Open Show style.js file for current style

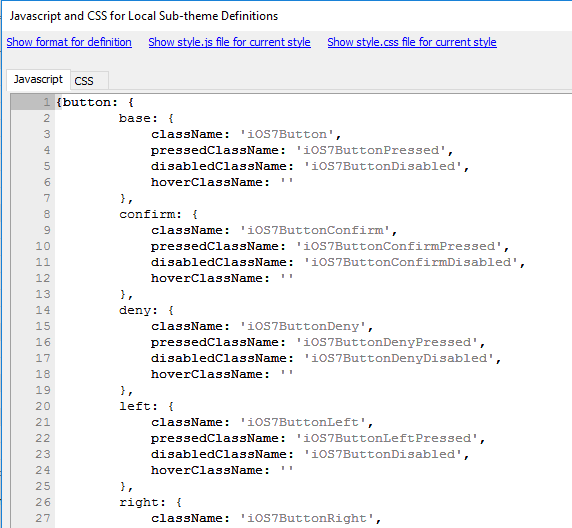point(229,42)
